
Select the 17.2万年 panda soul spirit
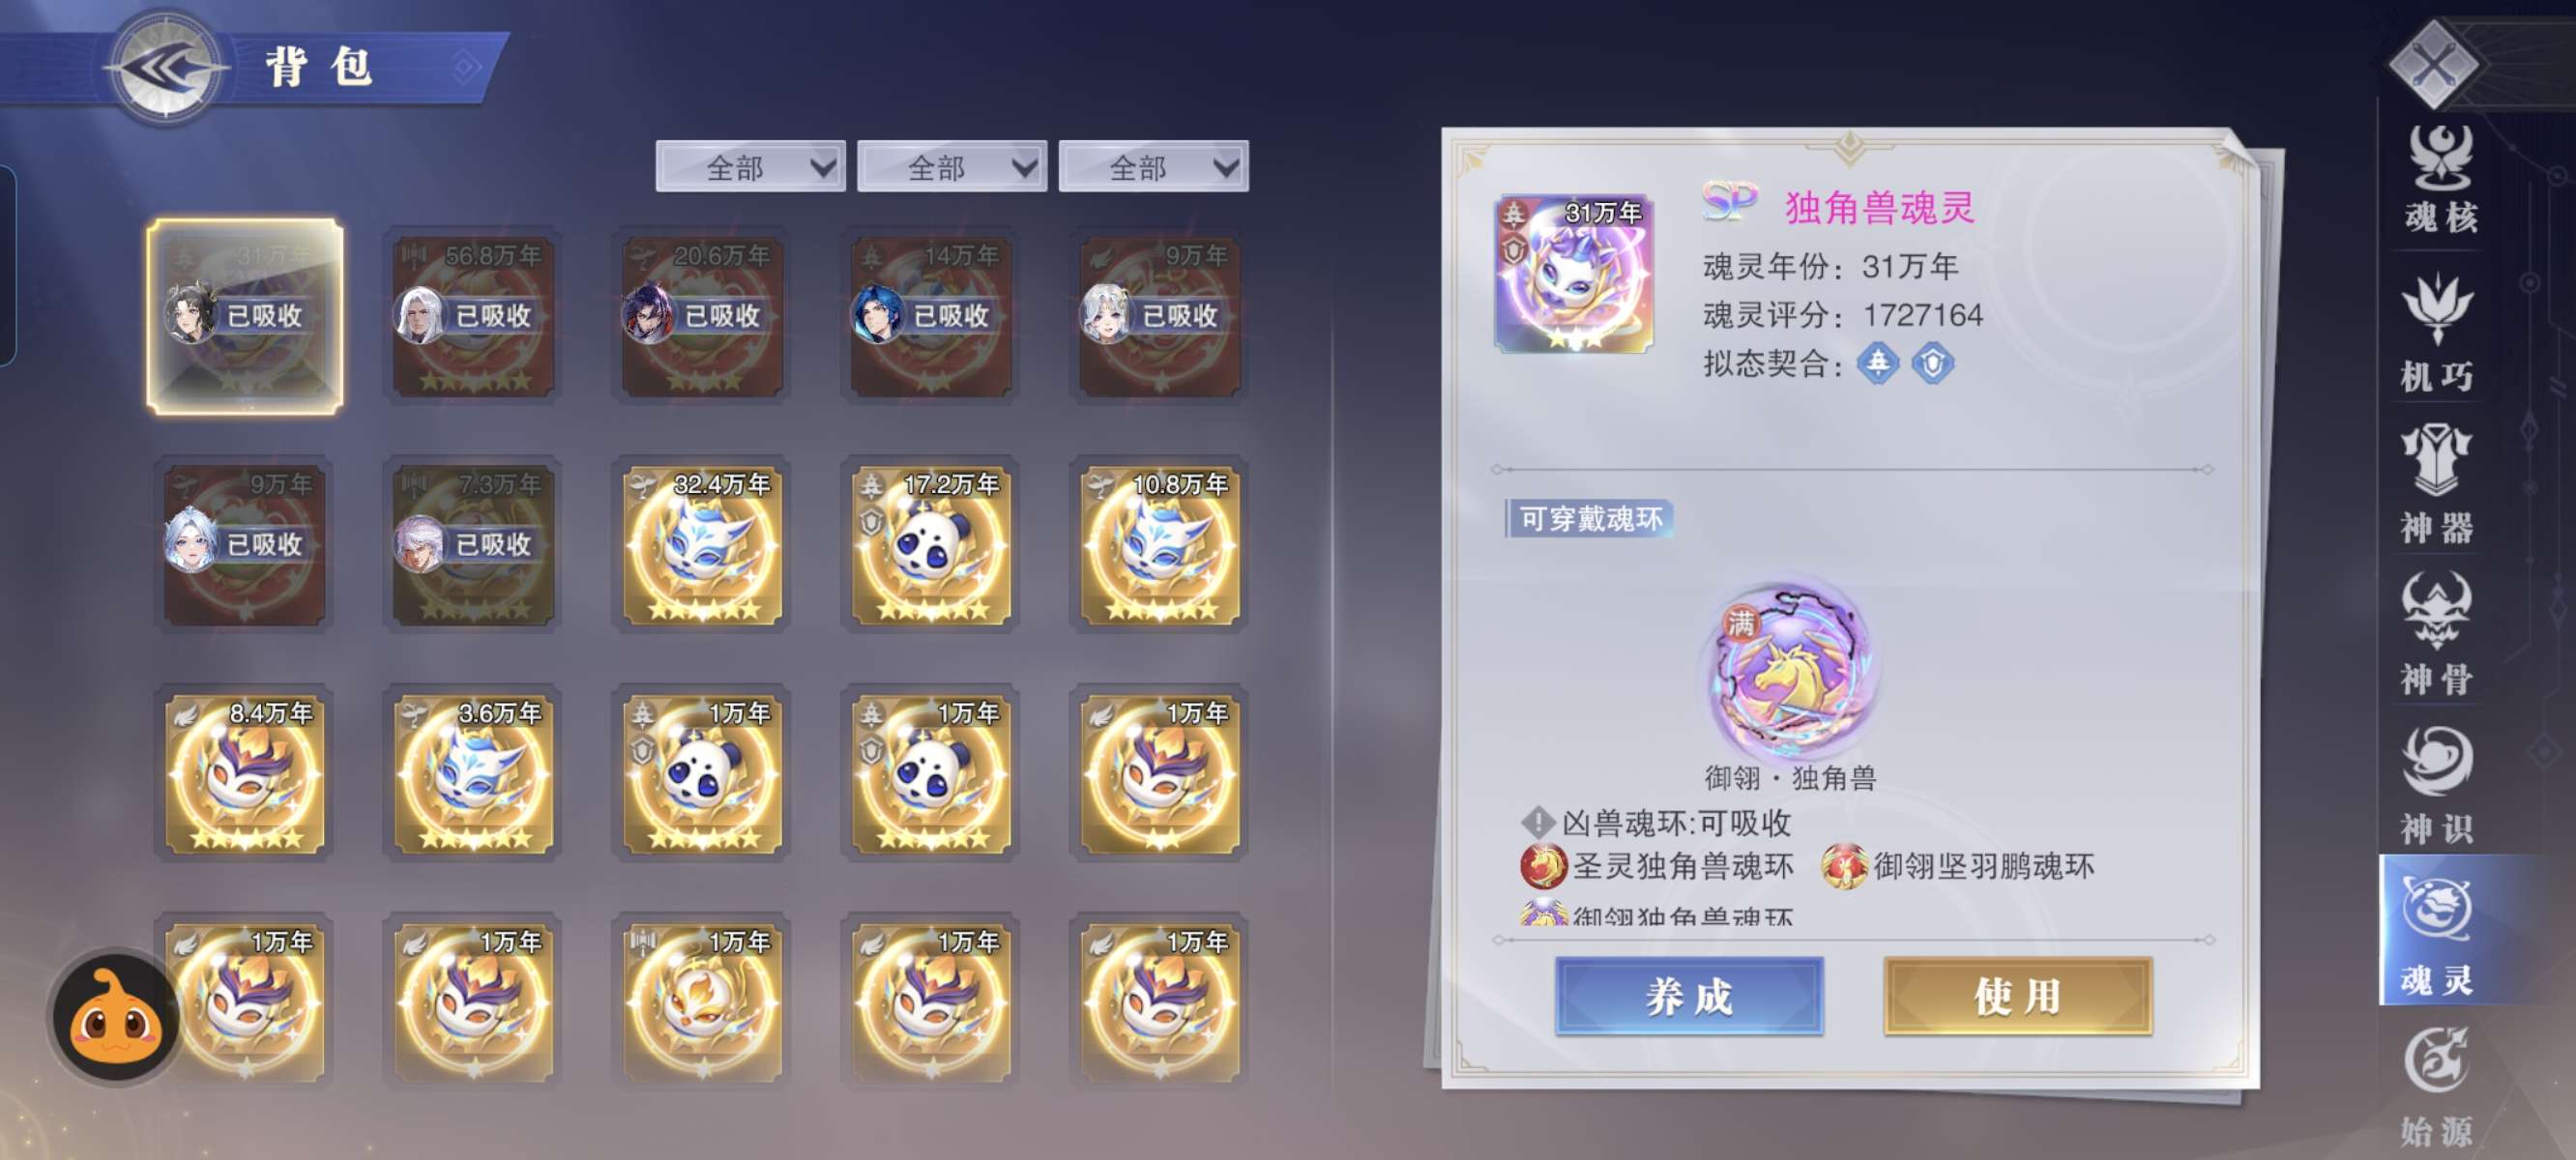931,546
